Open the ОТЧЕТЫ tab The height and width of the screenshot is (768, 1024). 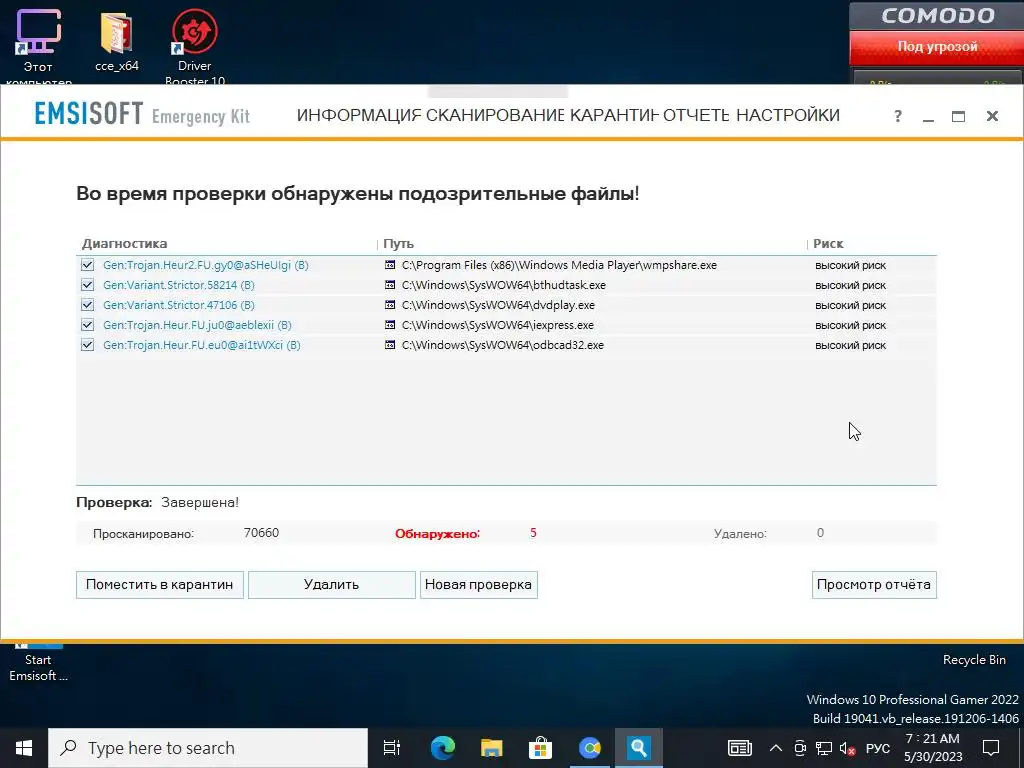coord(696,115)
